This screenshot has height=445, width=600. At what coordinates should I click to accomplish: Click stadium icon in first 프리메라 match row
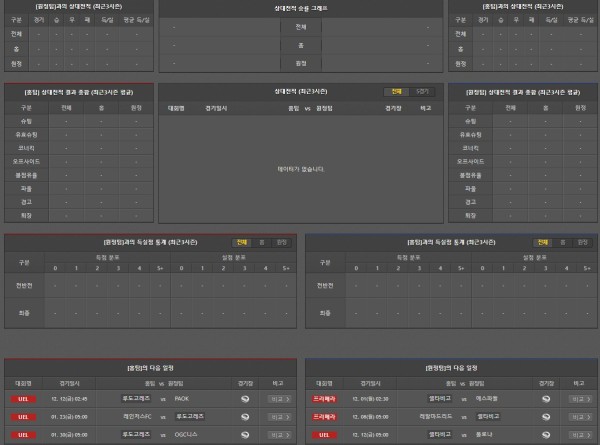tap(546, 398)
